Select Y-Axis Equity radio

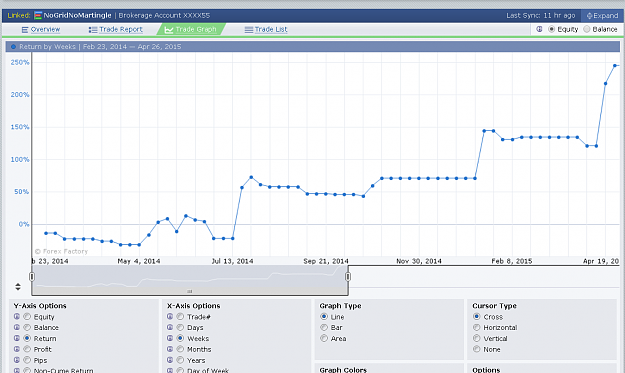click(27, 317)
